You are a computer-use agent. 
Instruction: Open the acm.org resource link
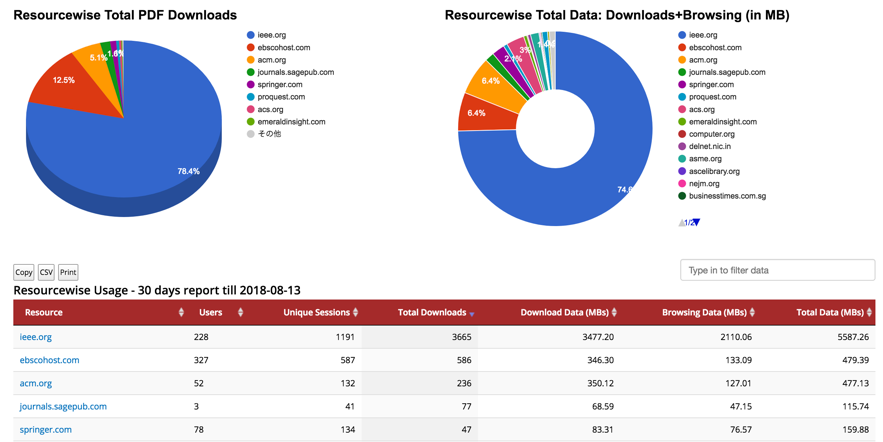pyautogui.click(x=35, y=383)
